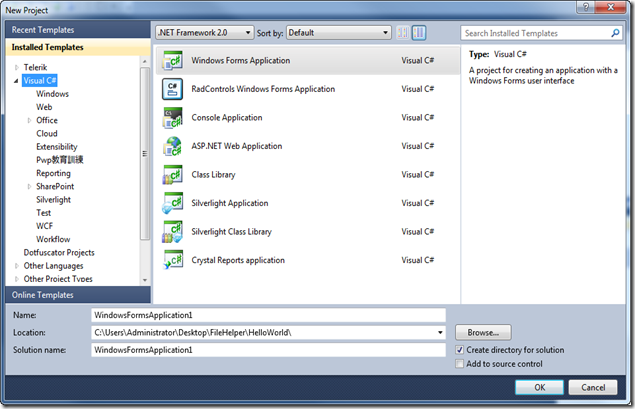Screen dimensions: 635x409
Task: Select Windows Forms Application template name
Action: pos(241,61)
